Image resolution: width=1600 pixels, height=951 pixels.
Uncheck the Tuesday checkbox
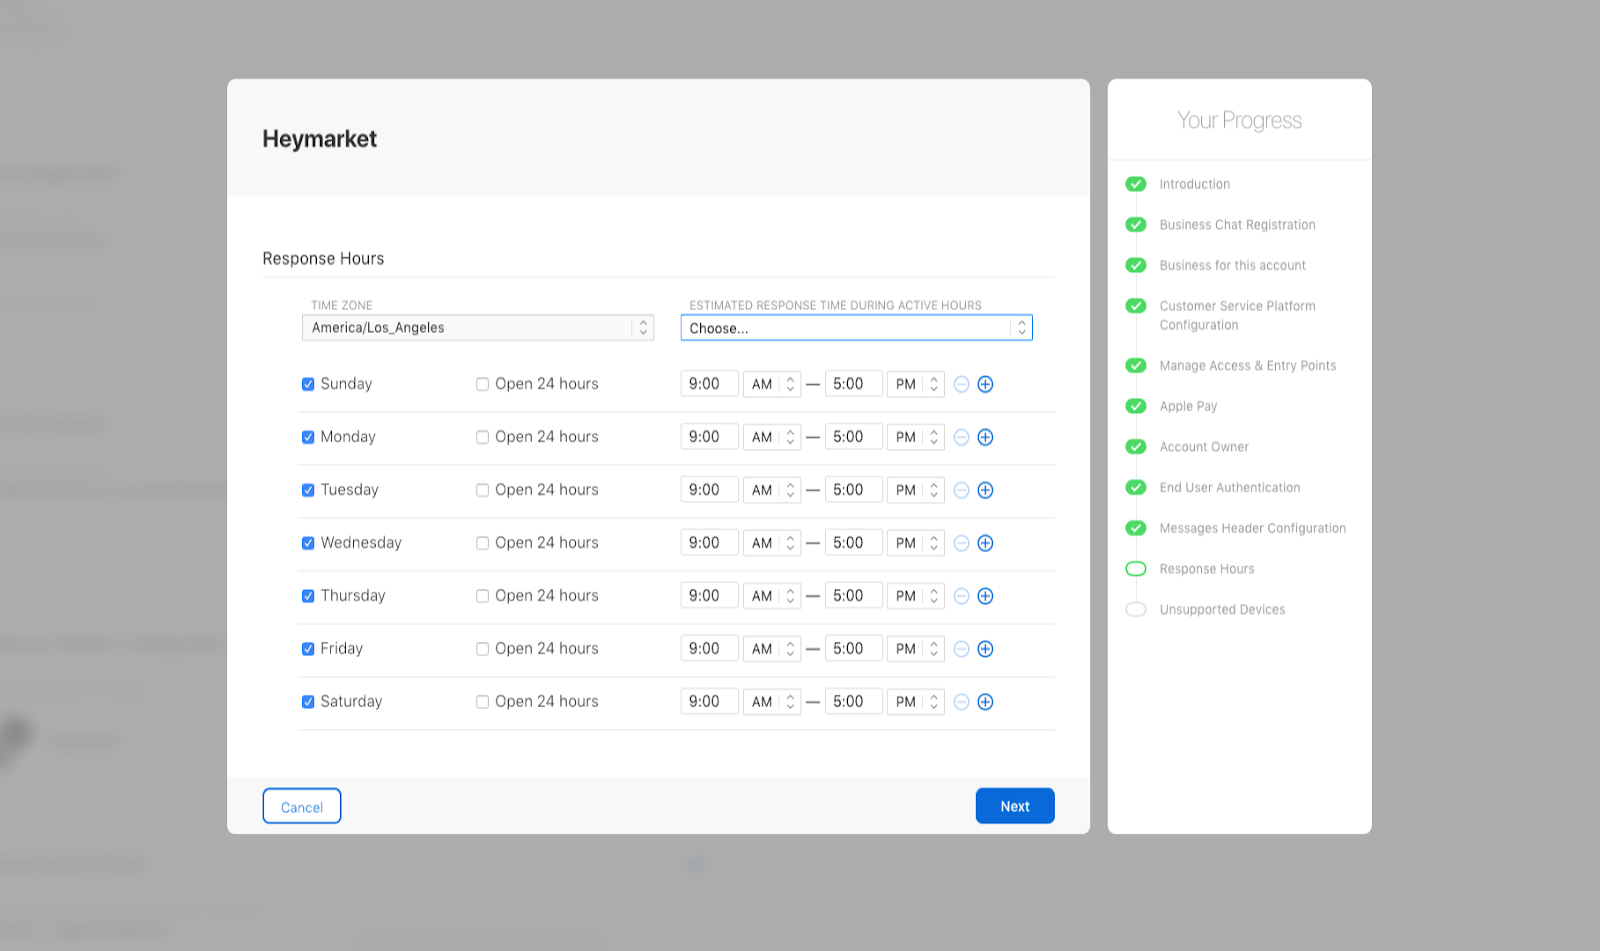coord(308,490)
